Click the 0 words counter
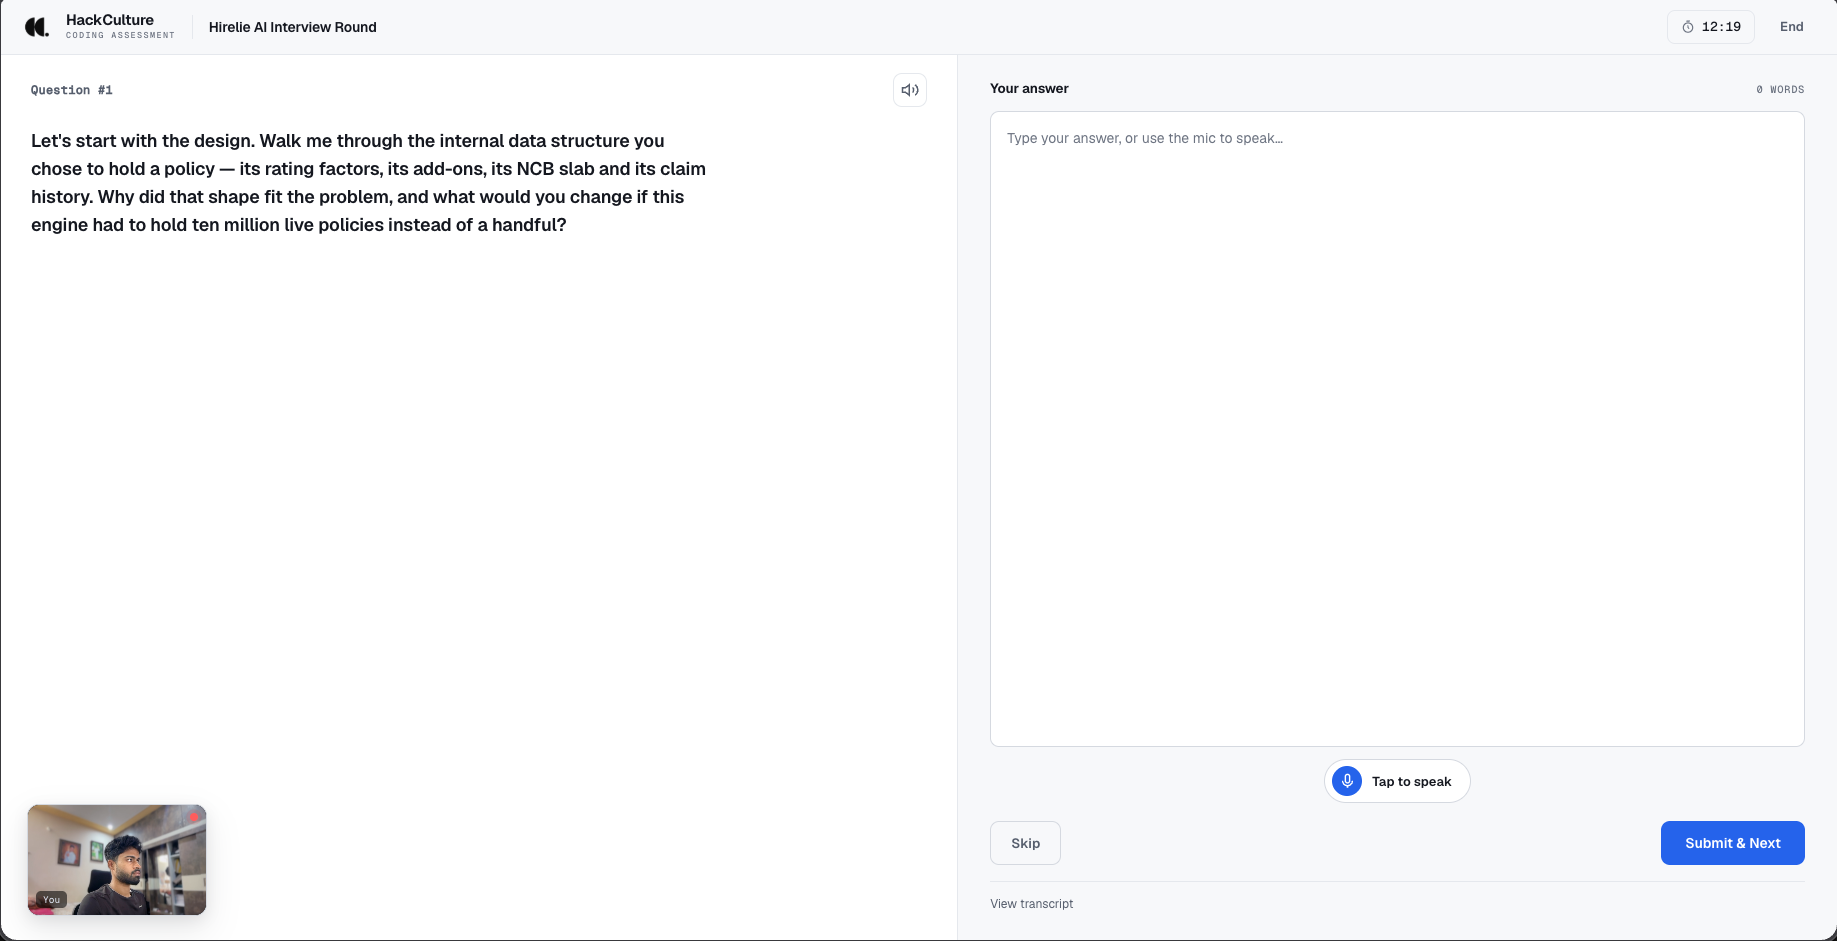Viewport: 1837px width, 941px height. coord(1780,90)
